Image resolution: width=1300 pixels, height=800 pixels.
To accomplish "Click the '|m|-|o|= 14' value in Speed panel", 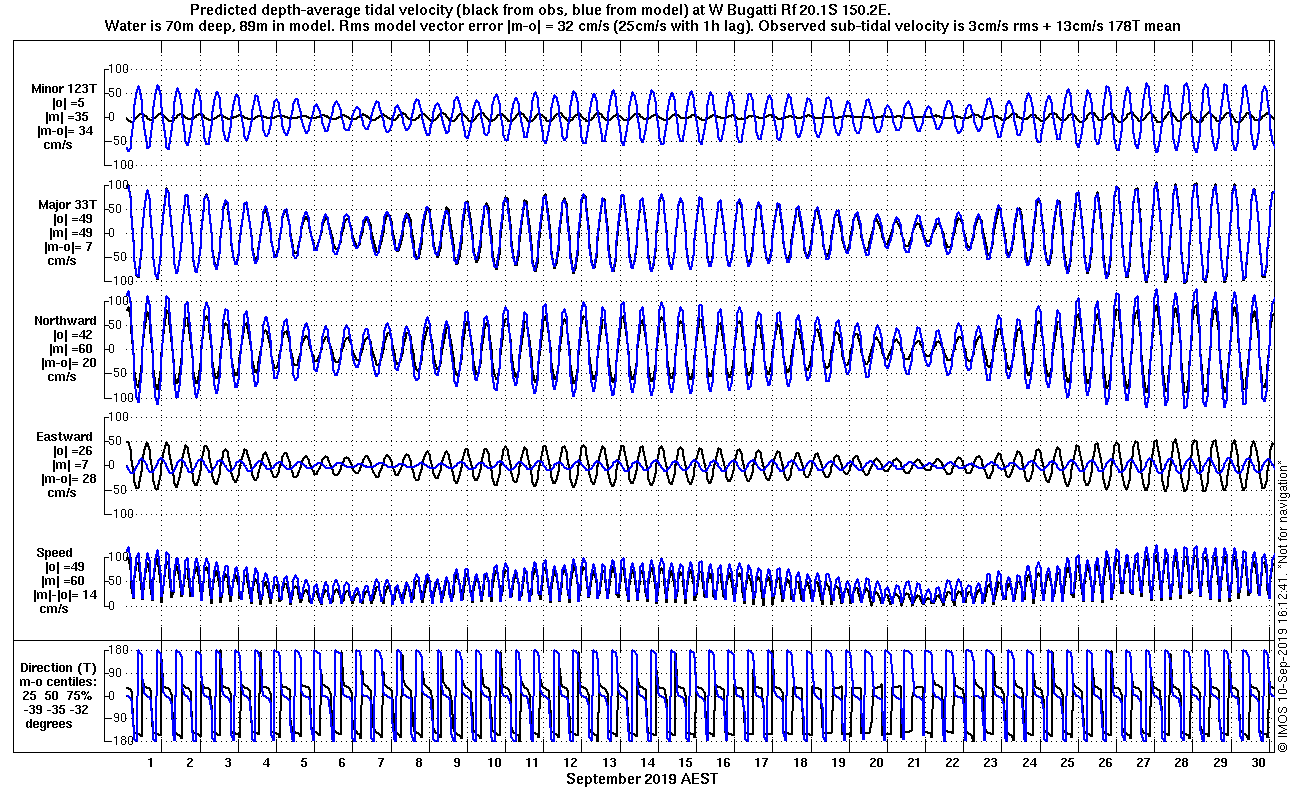I will pyautogui.click(x=66, y=595).
